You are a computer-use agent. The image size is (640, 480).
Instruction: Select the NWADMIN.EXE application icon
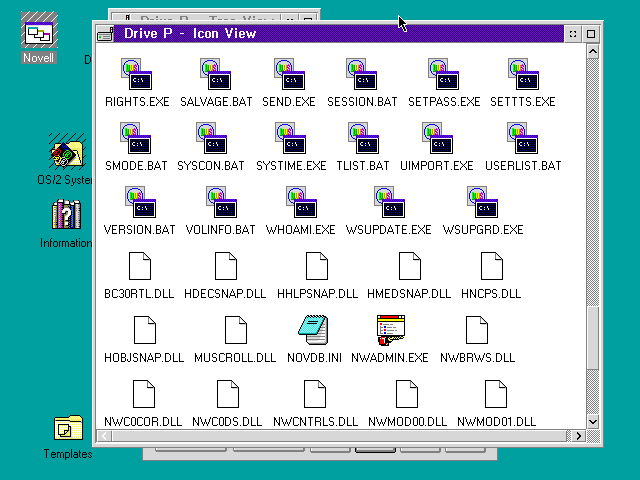[391, 330]
